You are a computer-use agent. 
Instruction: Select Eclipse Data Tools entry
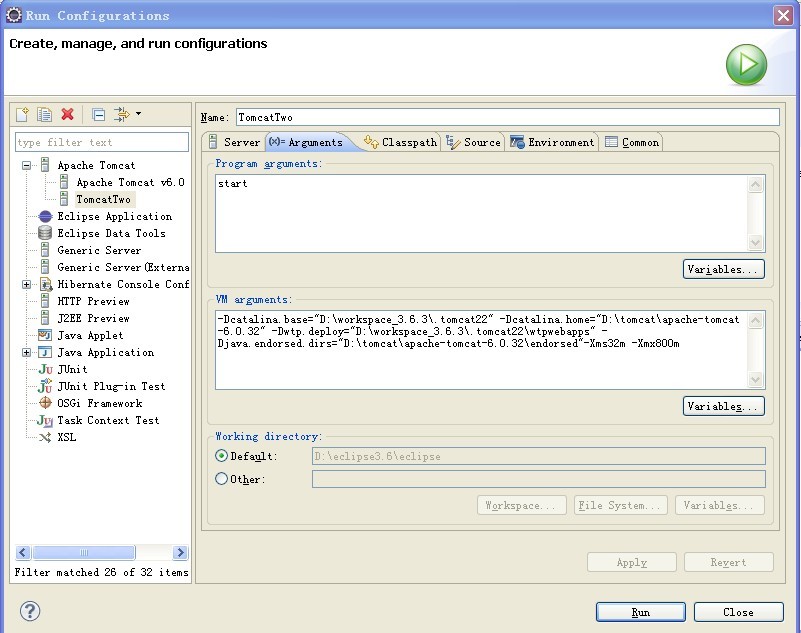[x=111, y=233]
